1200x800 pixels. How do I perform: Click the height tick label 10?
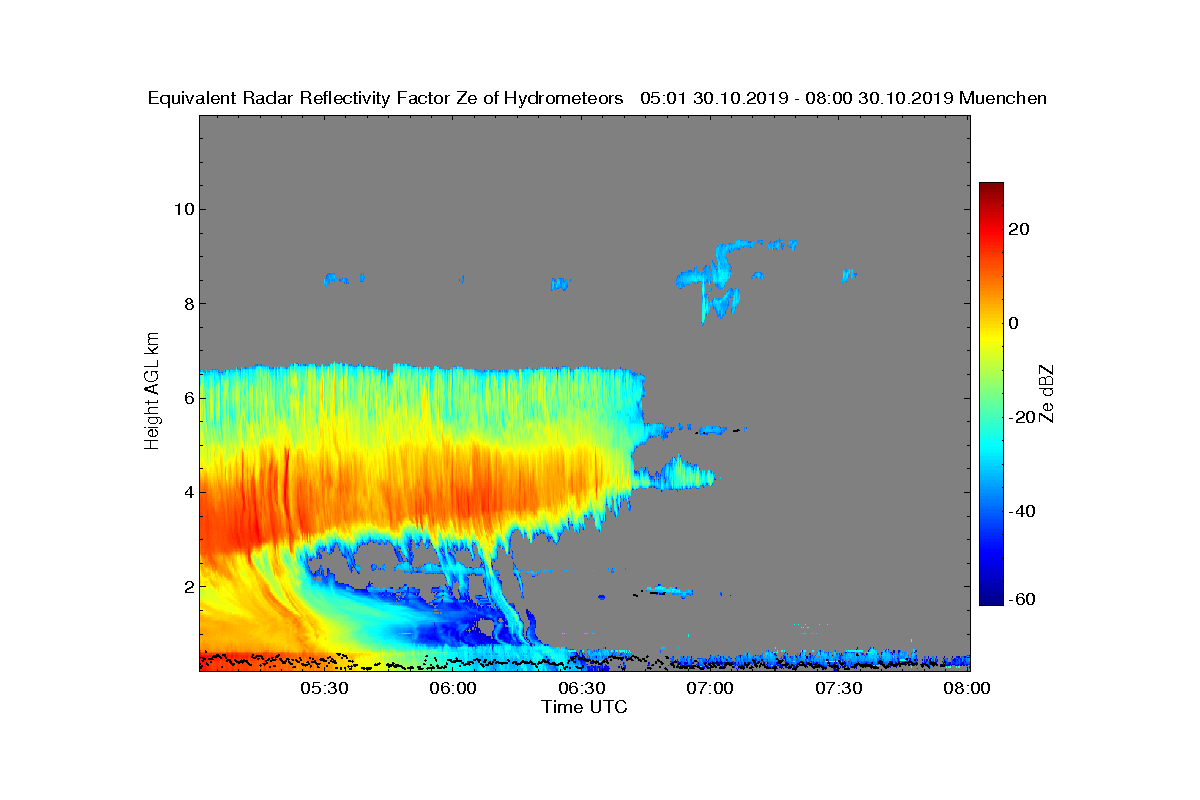[x=182, y=209]
